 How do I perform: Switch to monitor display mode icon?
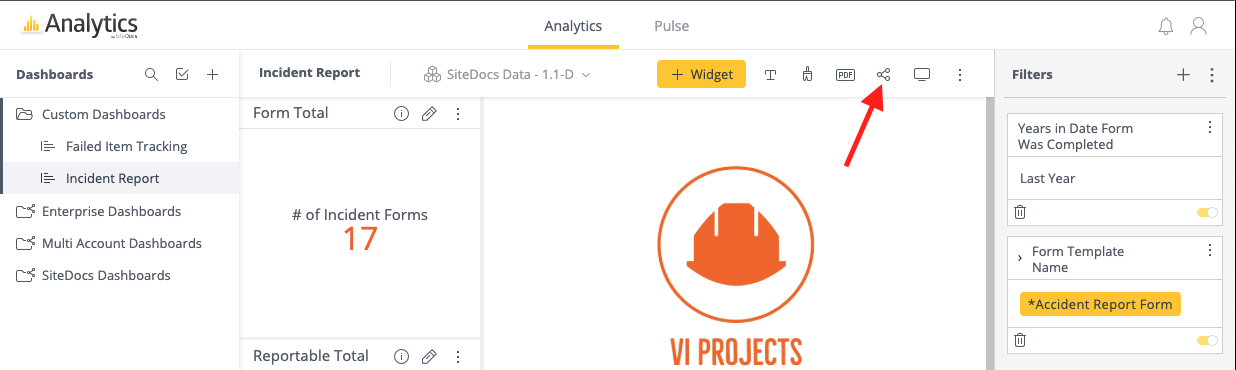pos(922,74)
